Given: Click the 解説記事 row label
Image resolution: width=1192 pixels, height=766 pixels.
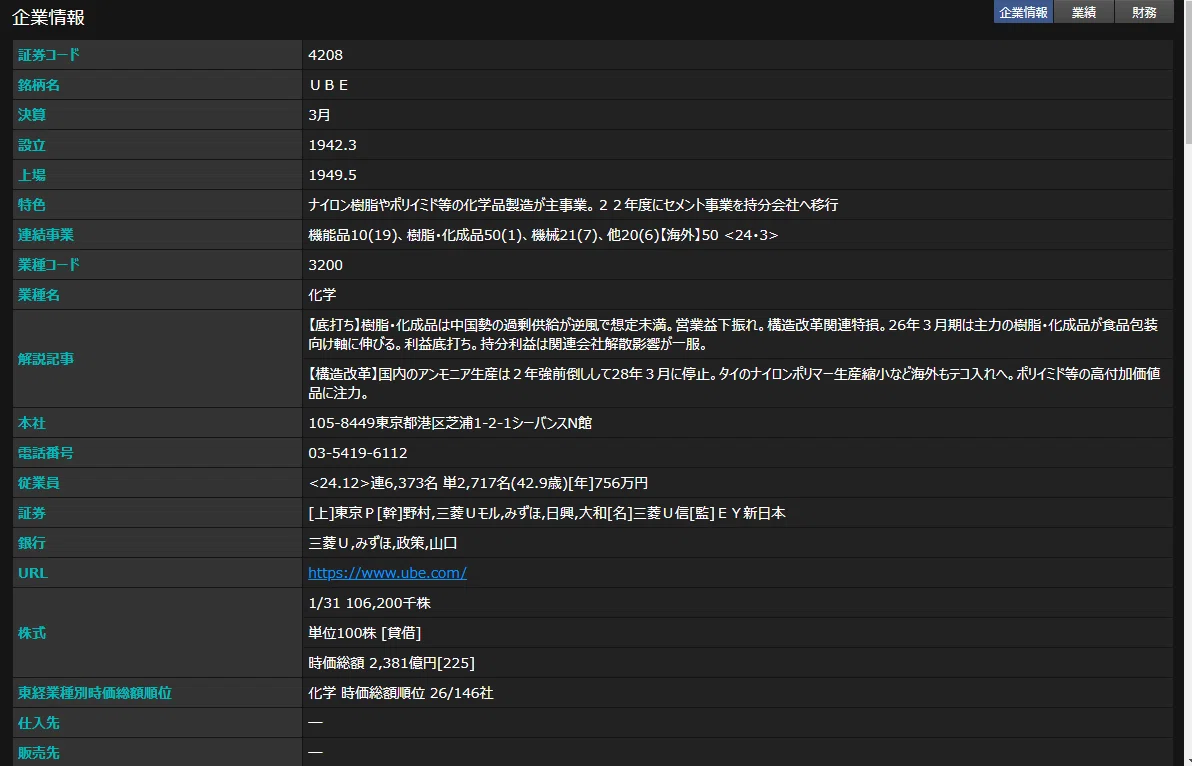Looking at the screenshot, I should 46,359.
